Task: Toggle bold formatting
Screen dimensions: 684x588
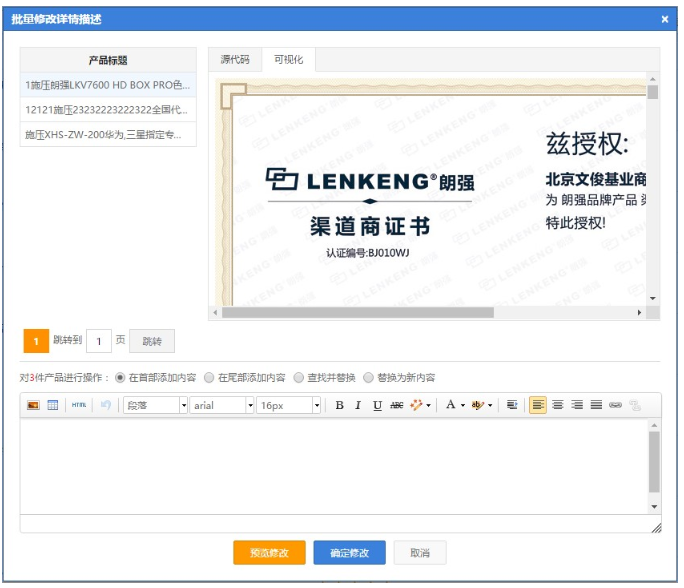Action: click(x=339, y=405)
